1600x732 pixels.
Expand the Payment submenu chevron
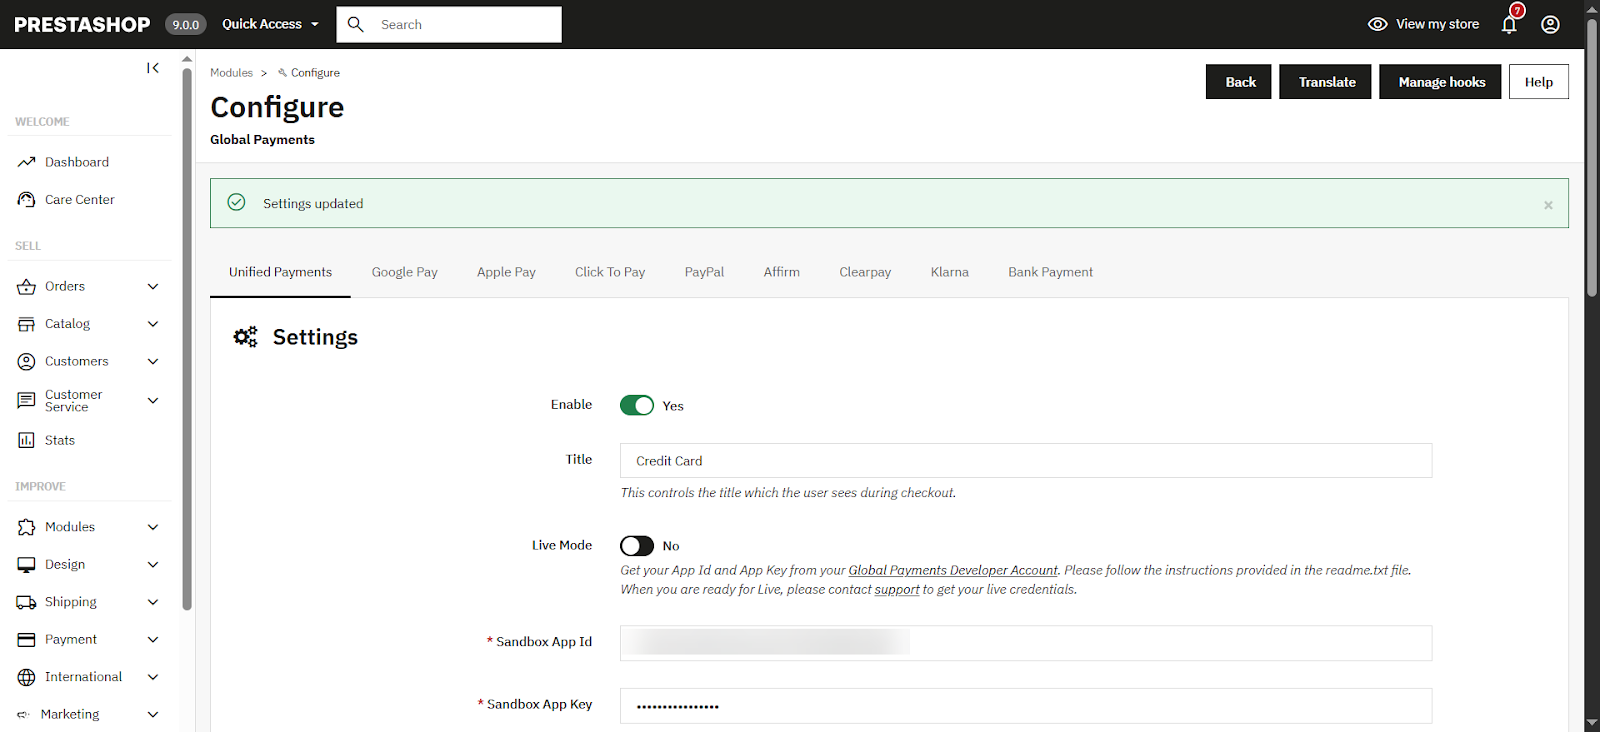(153, 640)
